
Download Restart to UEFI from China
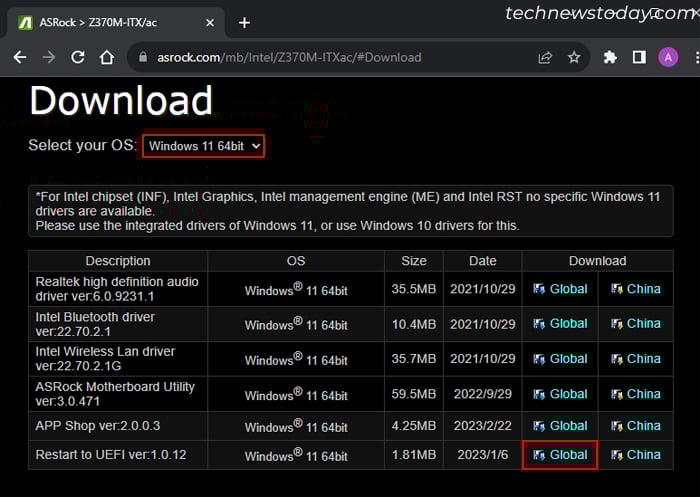pyautogui.click(x=636, y=455)
